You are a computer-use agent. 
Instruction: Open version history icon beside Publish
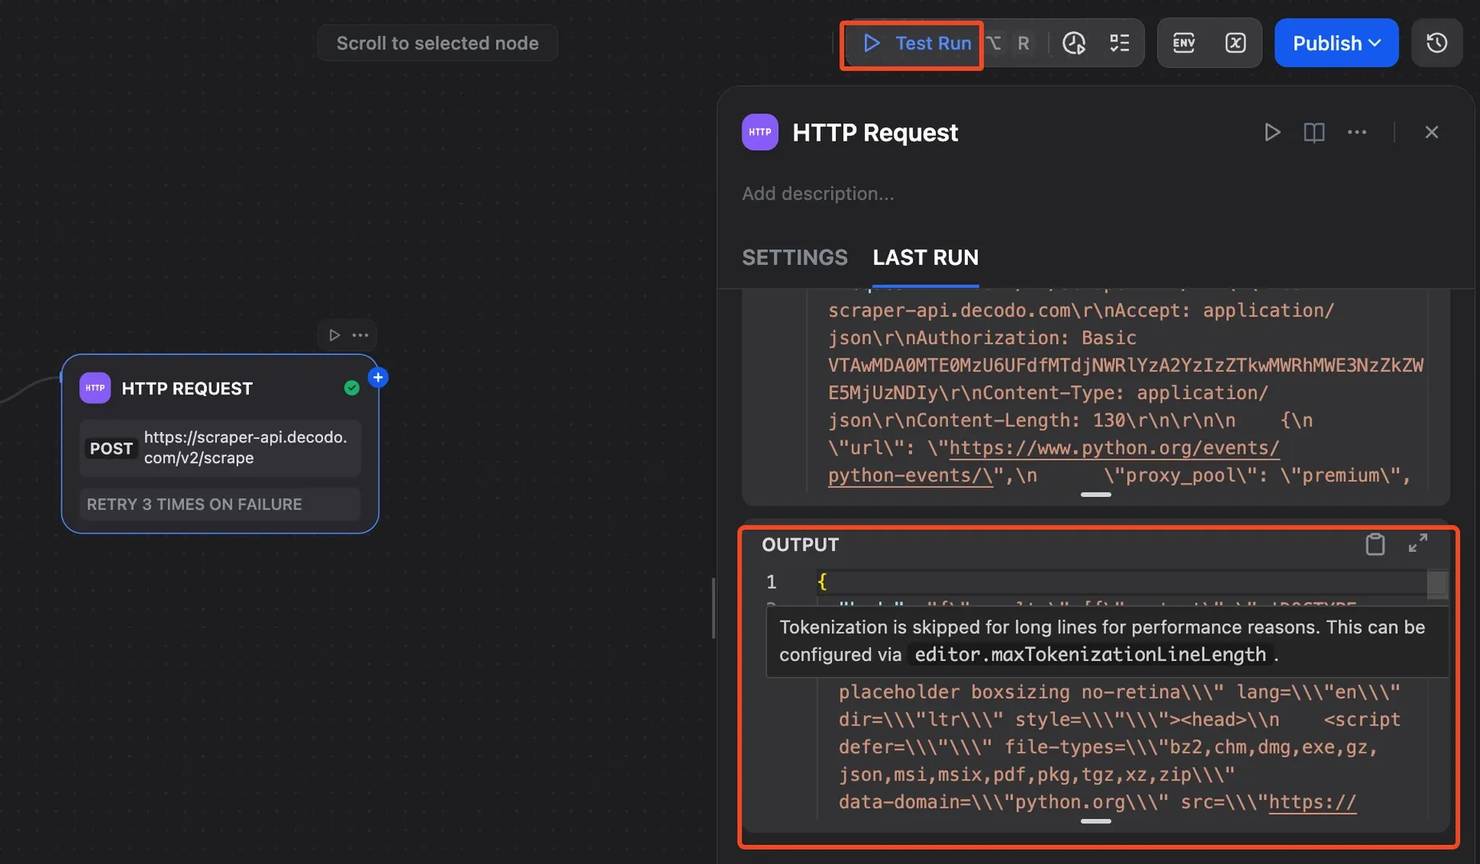[1437, 43]
